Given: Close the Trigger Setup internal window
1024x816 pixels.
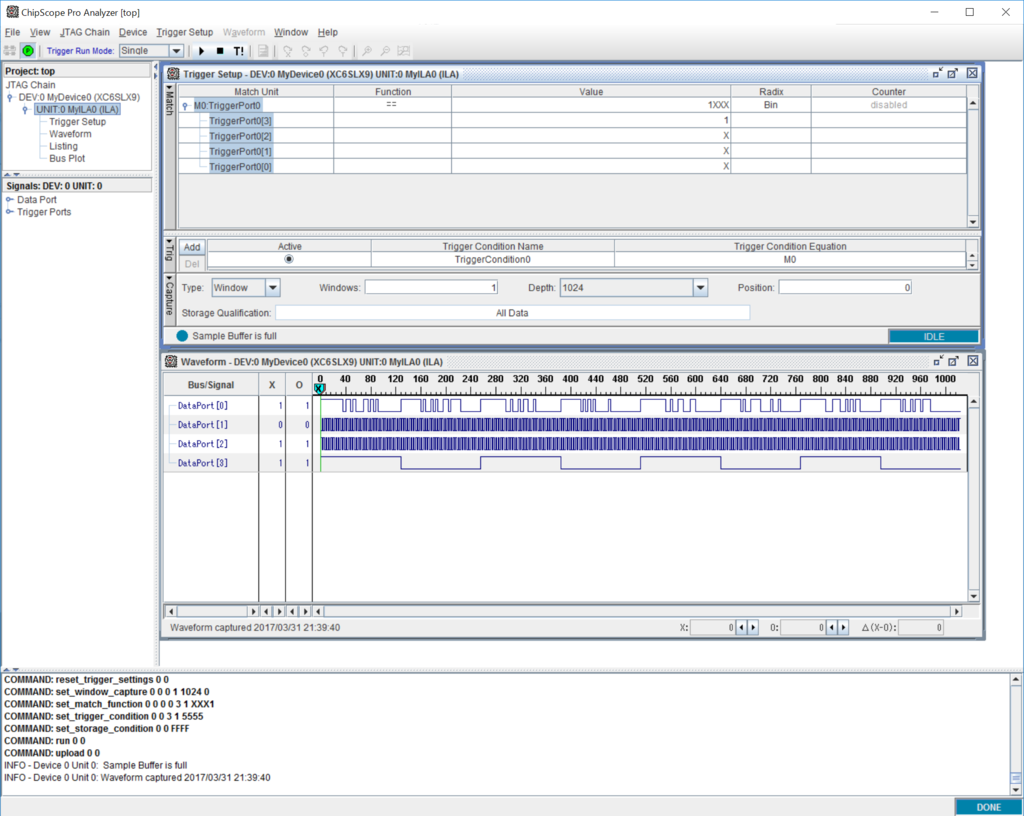Looking at the screenshot, I should pos(972,73).
